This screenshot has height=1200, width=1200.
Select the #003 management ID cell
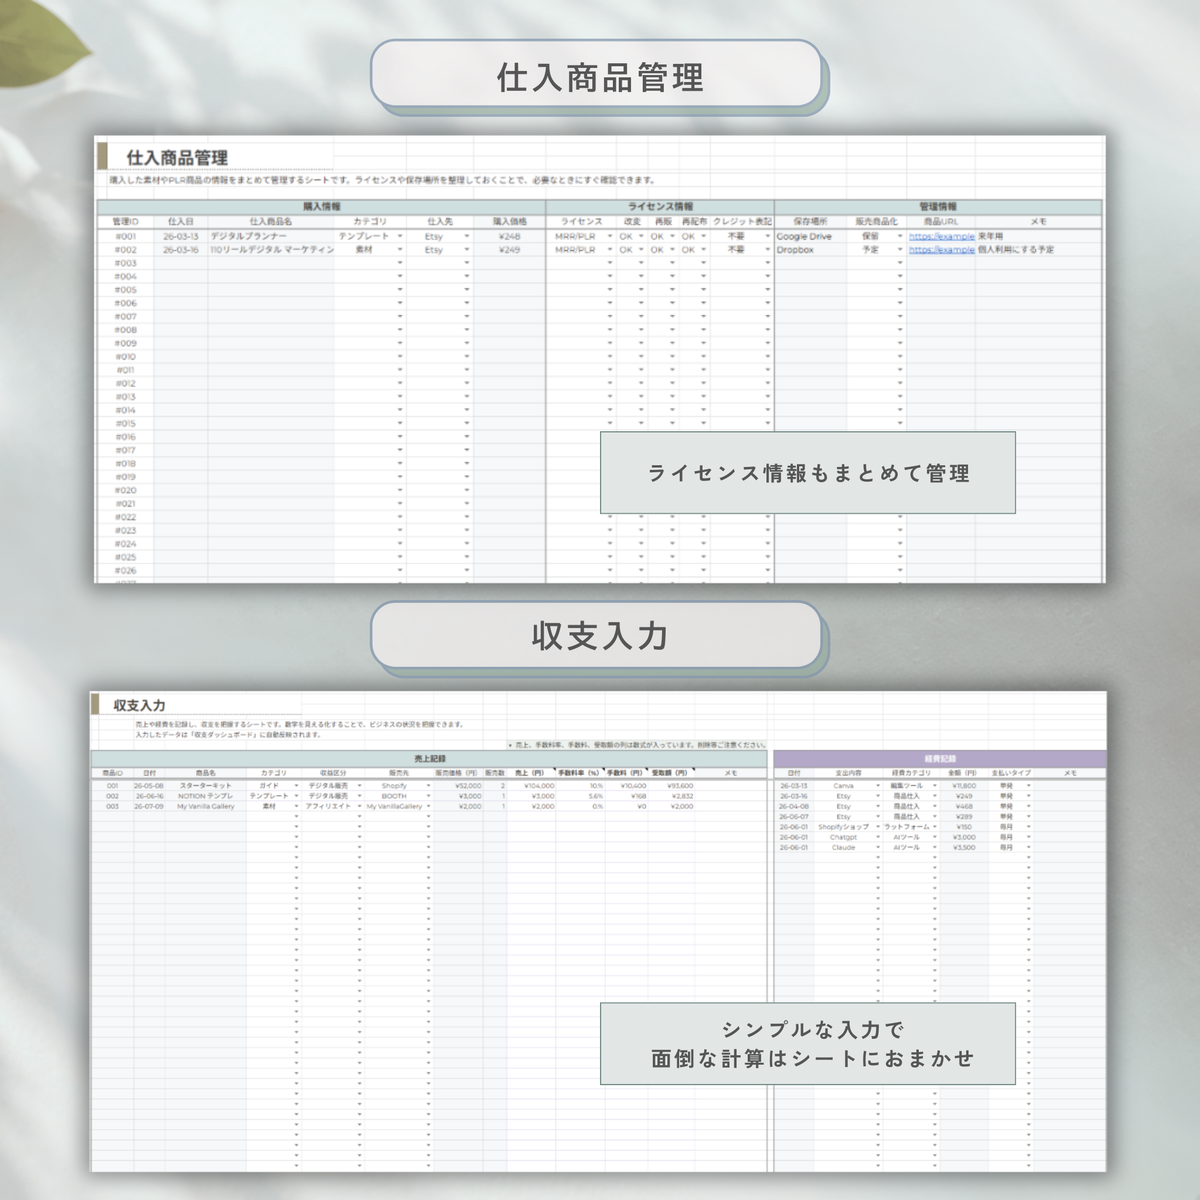pos(125,263)
